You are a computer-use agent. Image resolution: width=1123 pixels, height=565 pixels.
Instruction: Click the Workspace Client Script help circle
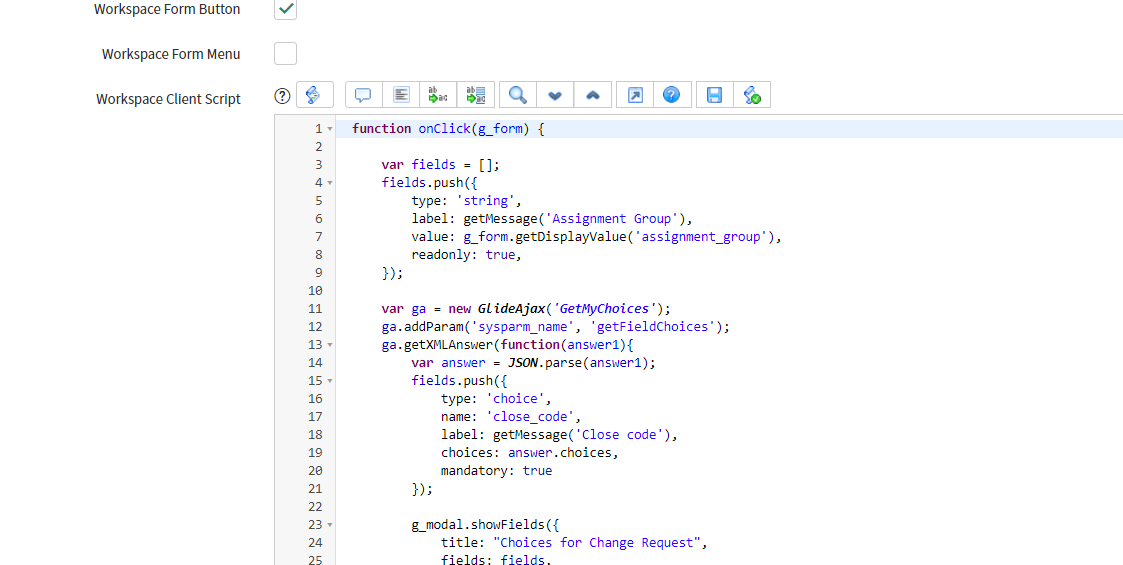click(x=282, y=95)
